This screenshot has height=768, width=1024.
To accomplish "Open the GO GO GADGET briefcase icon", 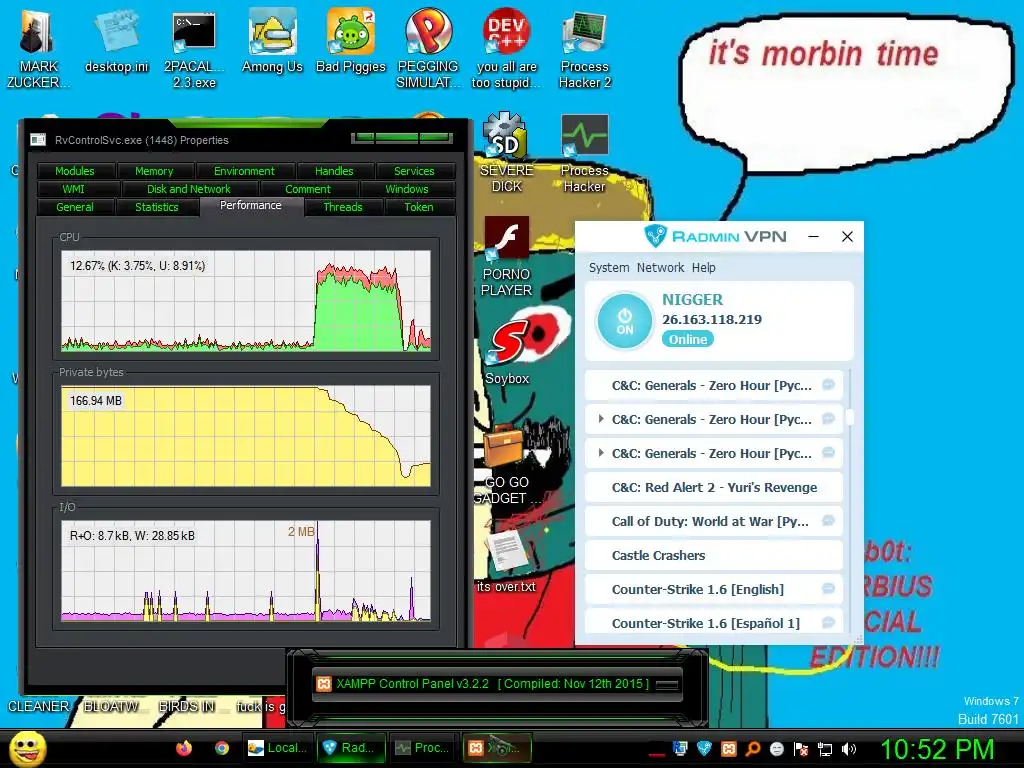I will tap(507, 464).
